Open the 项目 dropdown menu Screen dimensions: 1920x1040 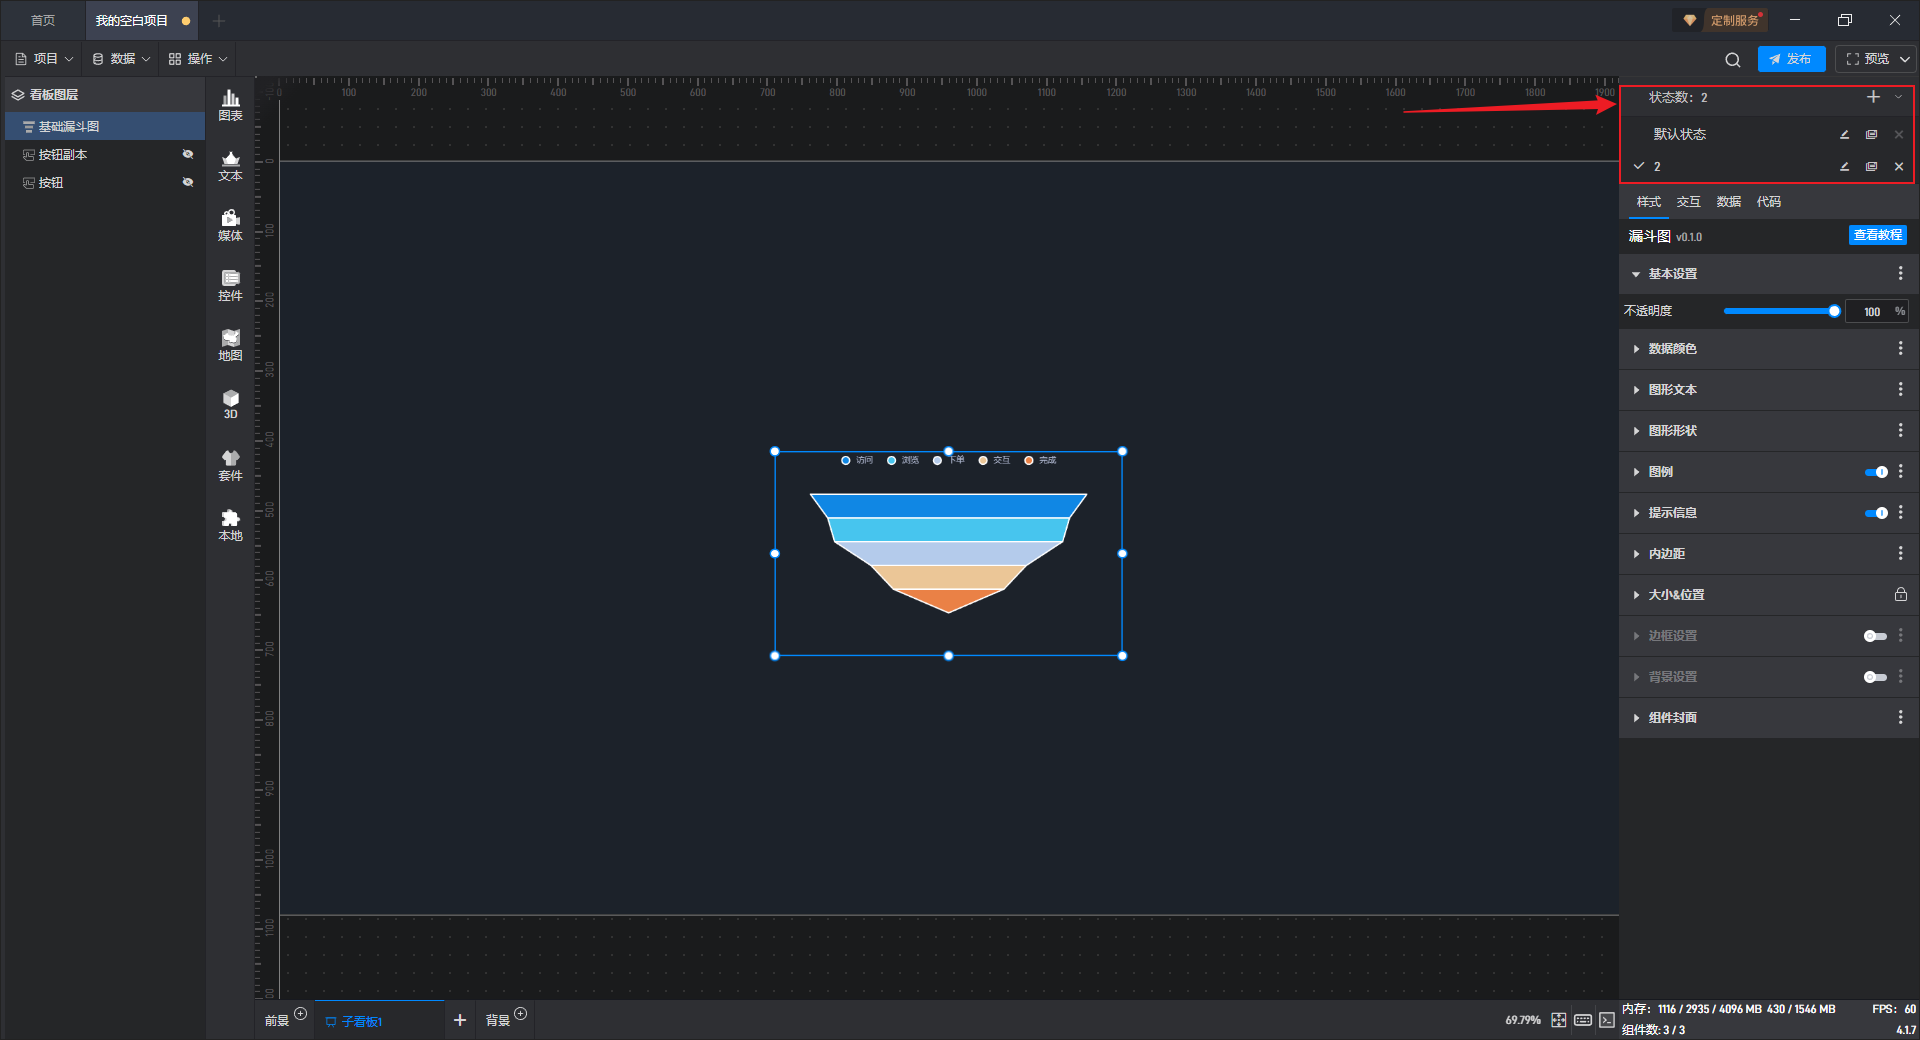coord(45,59)
